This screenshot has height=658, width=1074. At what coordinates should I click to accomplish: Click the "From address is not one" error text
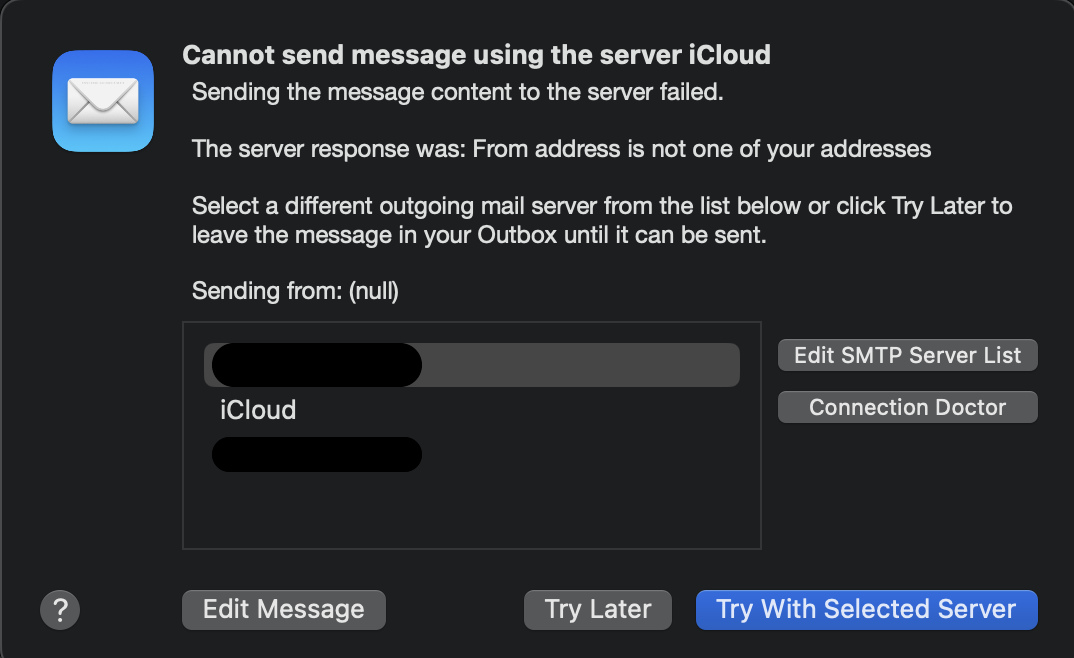tap(700, 149)
